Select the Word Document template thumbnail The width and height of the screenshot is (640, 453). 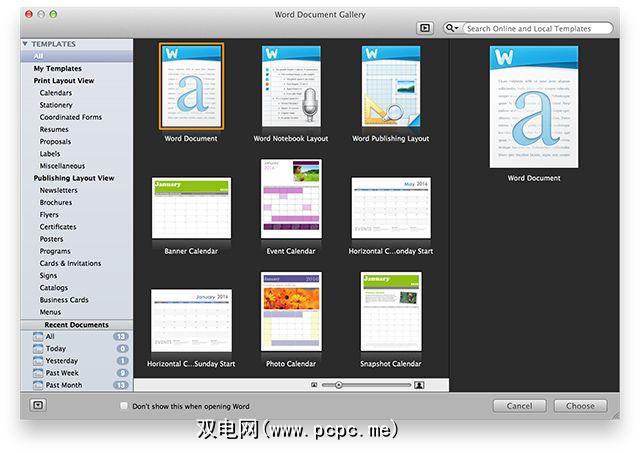191,87
